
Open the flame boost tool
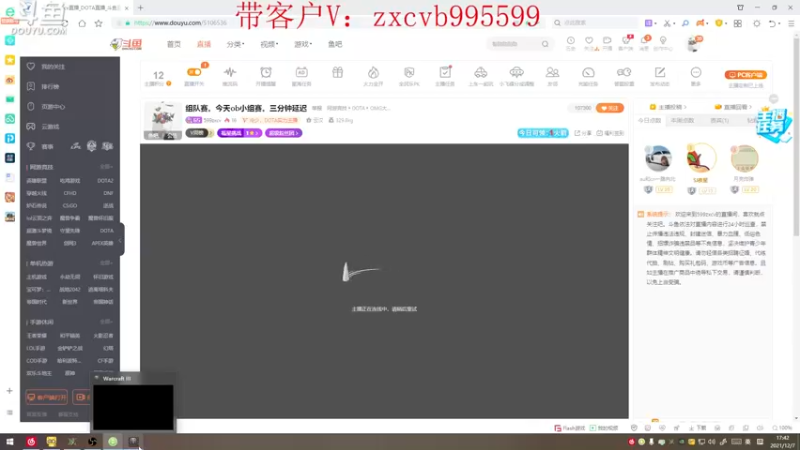[373, 72]
